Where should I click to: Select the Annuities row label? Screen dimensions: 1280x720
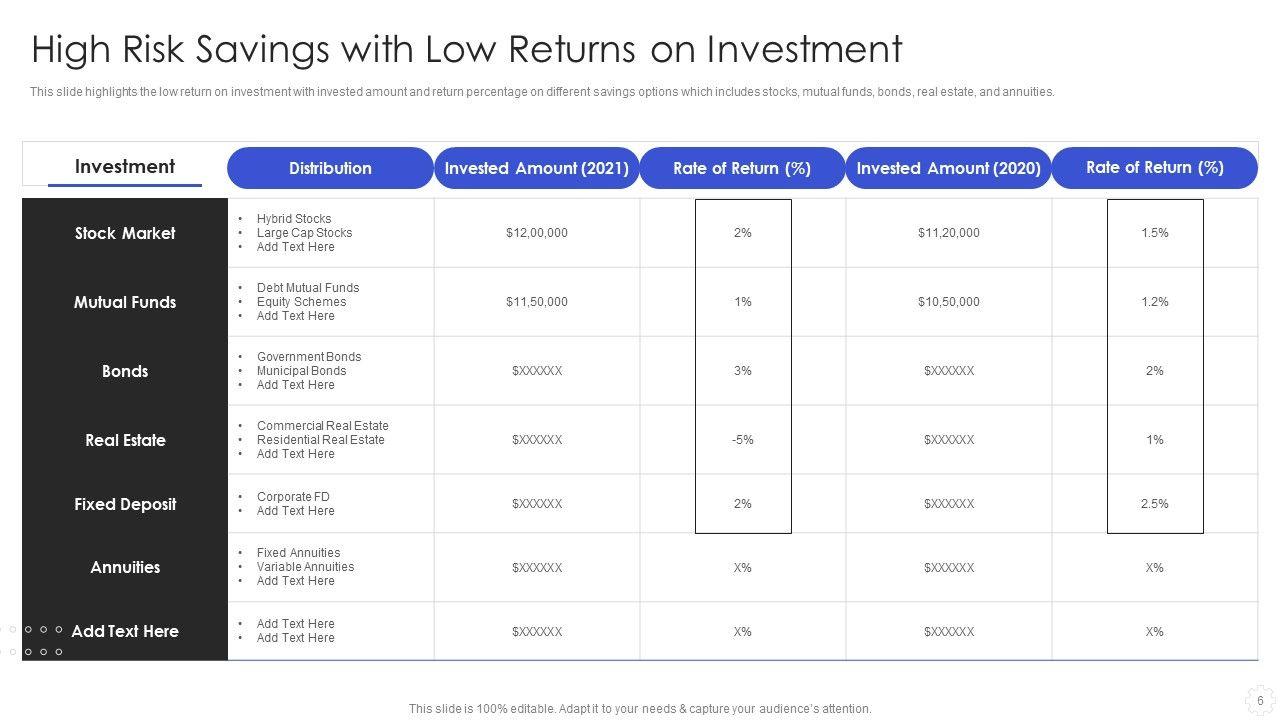click(125, 567)
